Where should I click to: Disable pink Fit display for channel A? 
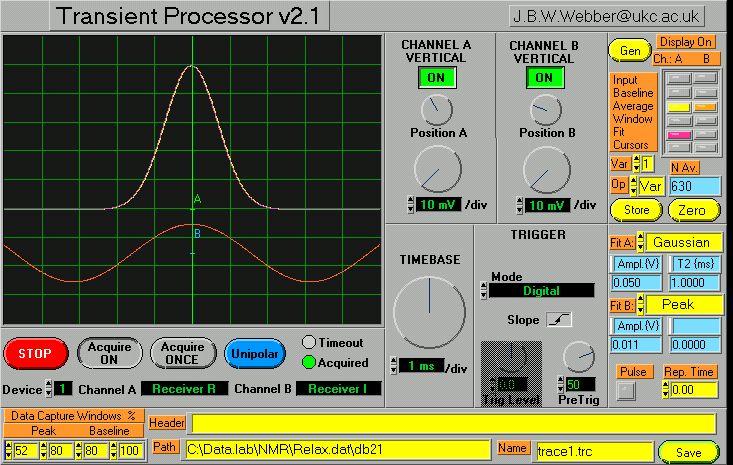click(x=679, y=135)
